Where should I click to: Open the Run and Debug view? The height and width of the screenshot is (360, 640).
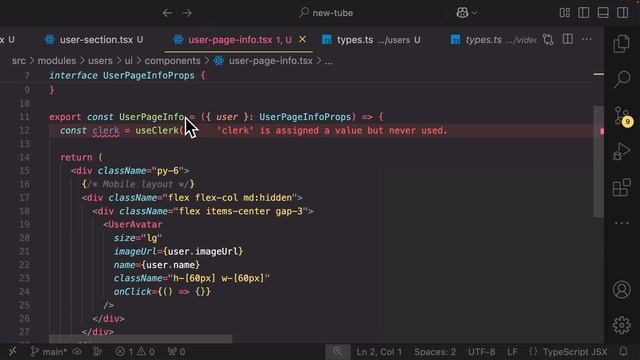tap(622, 151)
